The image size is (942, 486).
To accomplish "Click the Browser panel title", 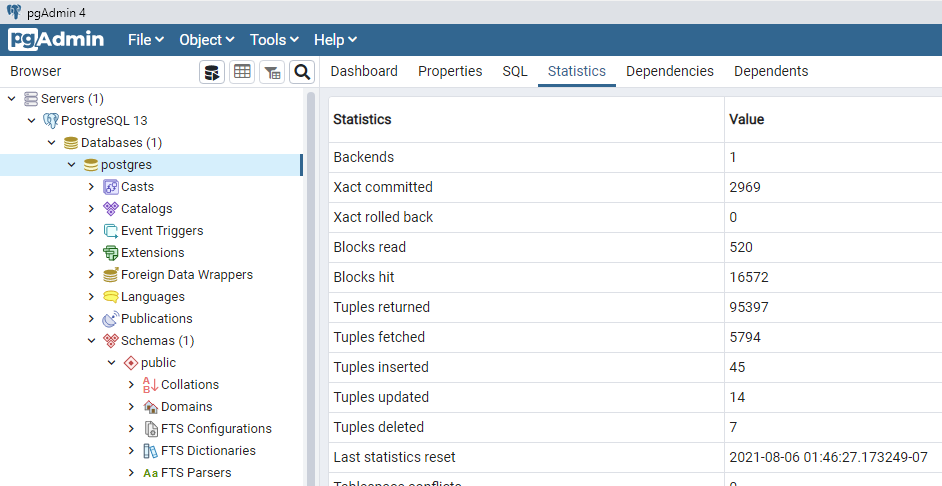I will (x=35, y=71).
